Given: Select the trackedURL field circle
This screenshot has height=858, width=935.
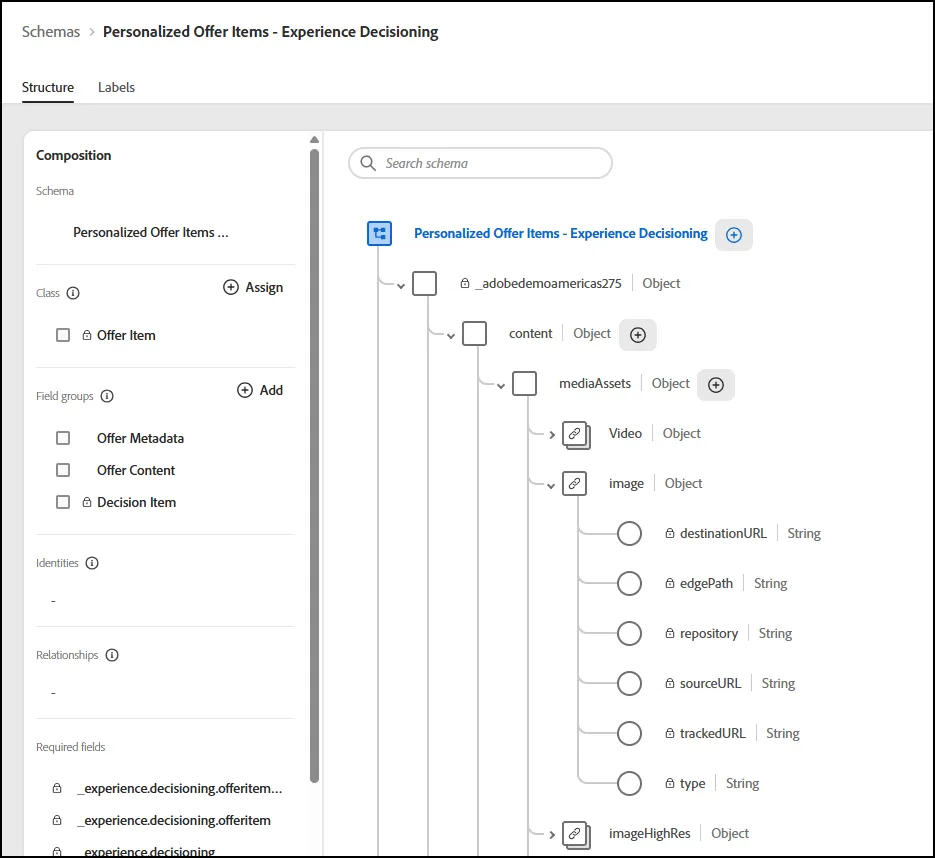Looking at the screenshot, I should coord(629,734).
